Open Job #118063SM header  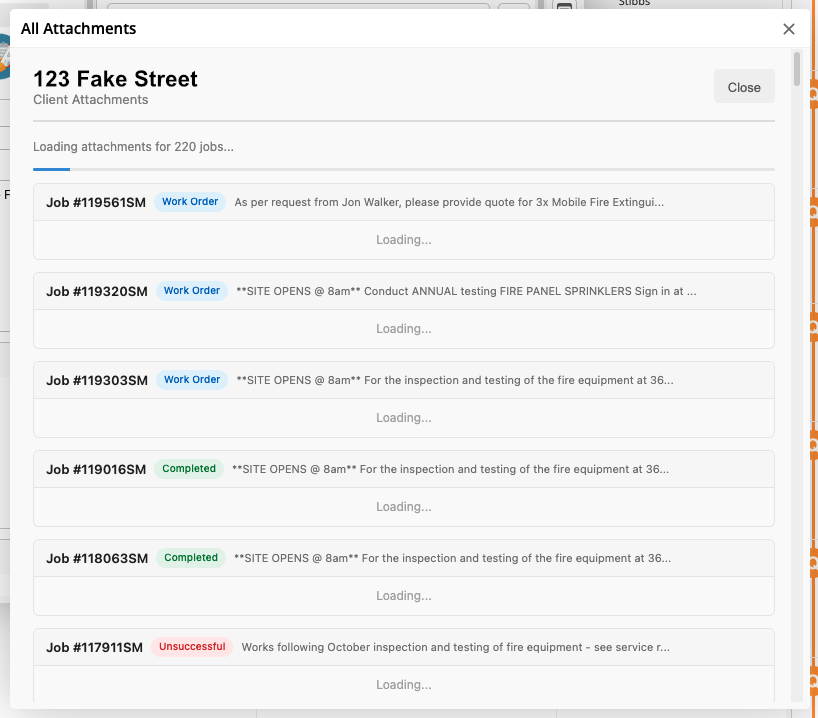(97, 558)
